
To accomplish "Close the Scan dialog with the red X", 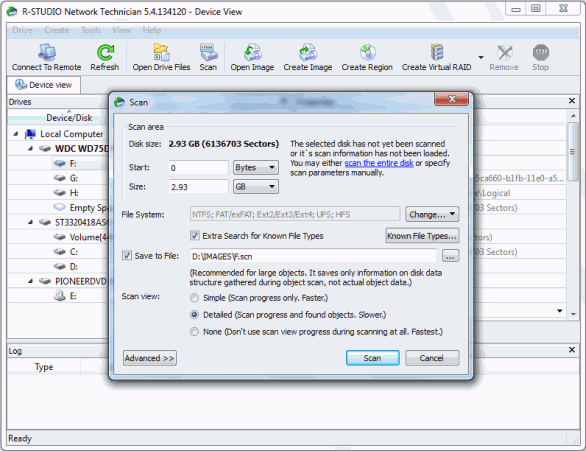I will click(451, 99).
